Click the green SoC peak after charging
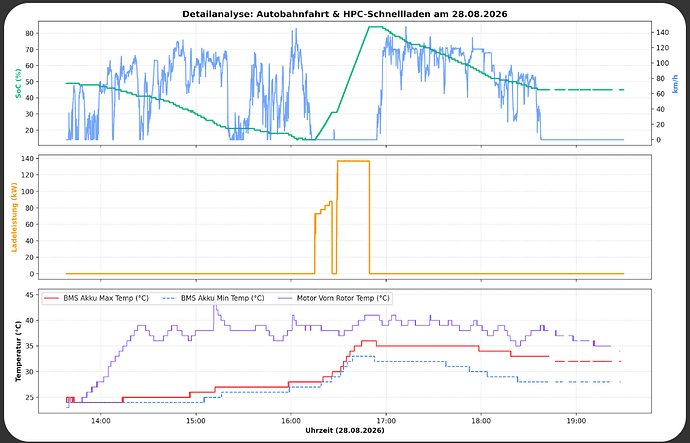This screenshot has width=690, height=443. coord(375,27)
